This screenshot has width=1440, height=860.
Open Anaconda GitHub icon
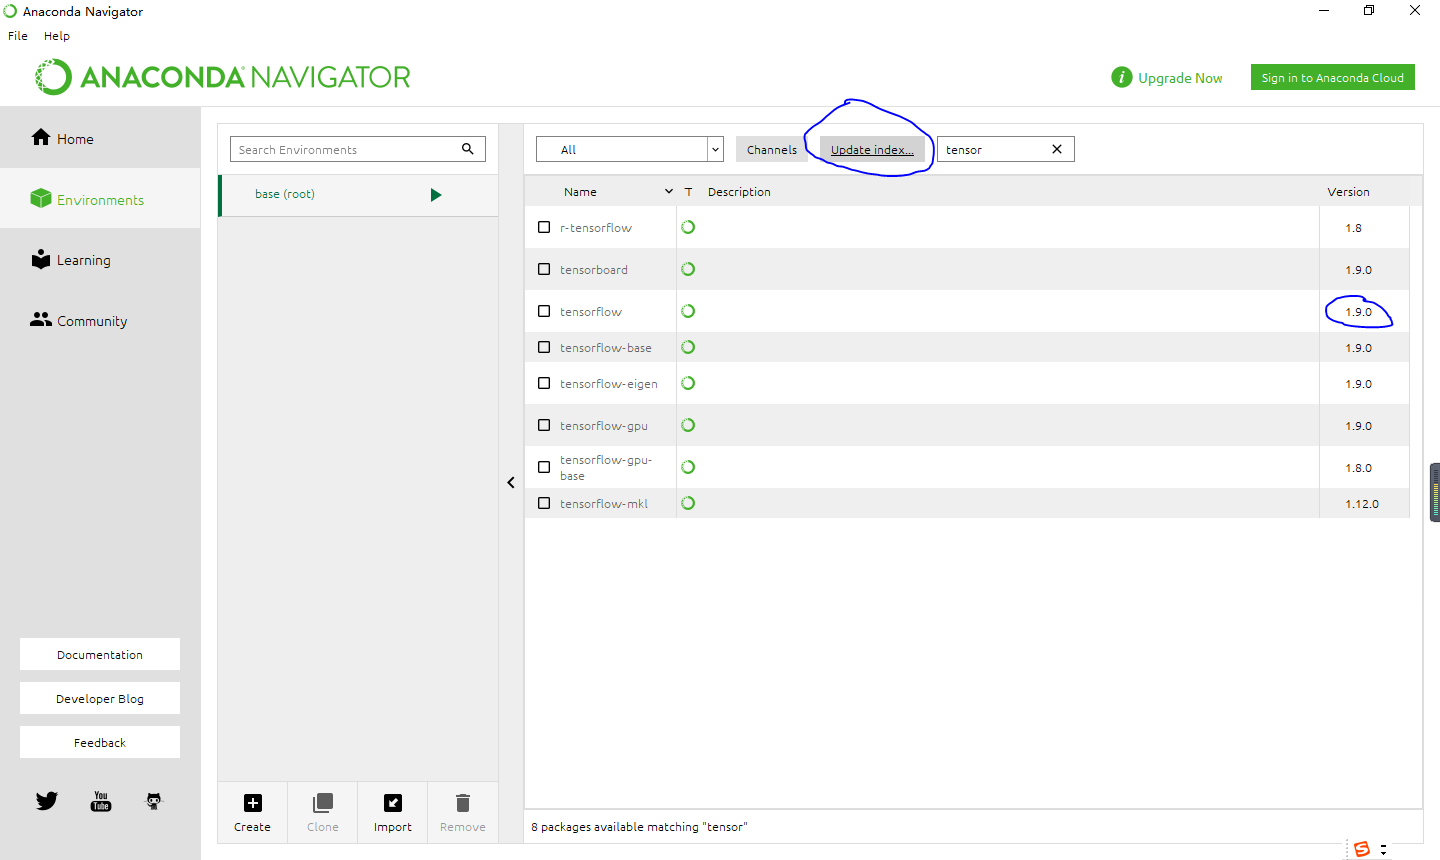tap(154, 801)
